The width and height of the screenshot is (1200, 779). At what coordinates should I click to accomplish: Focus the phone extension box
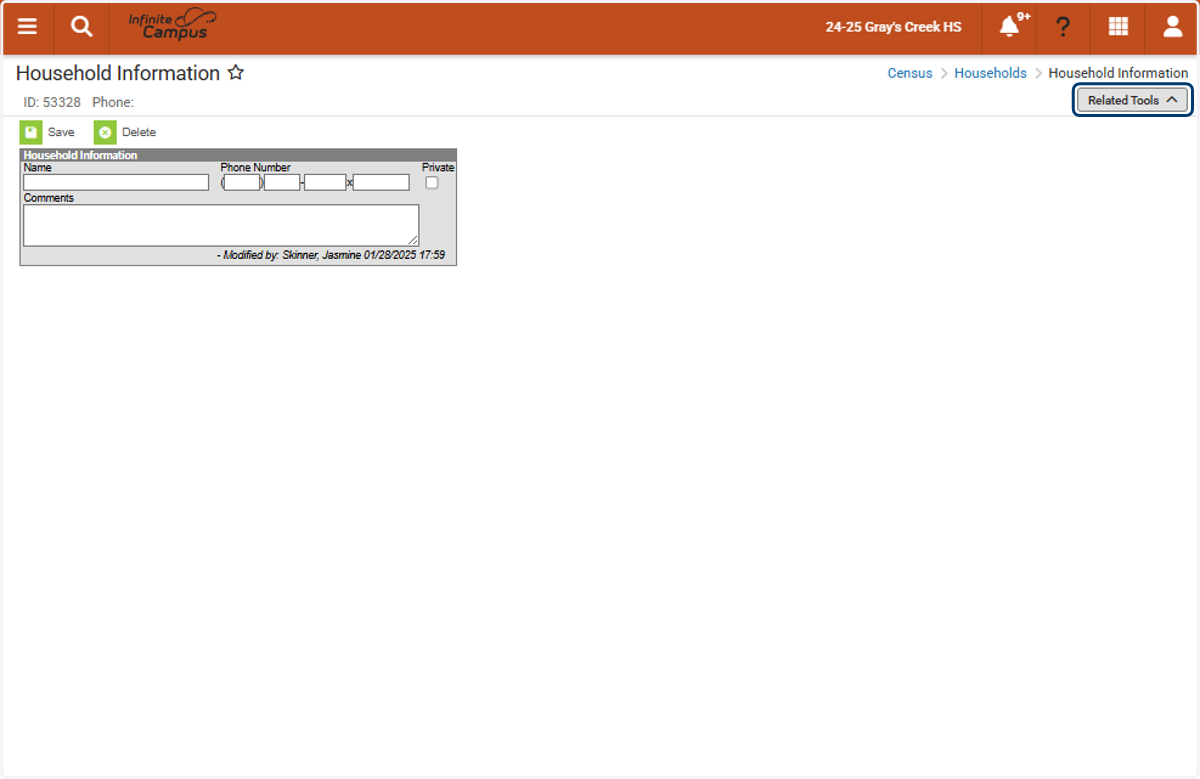point(381,182)
